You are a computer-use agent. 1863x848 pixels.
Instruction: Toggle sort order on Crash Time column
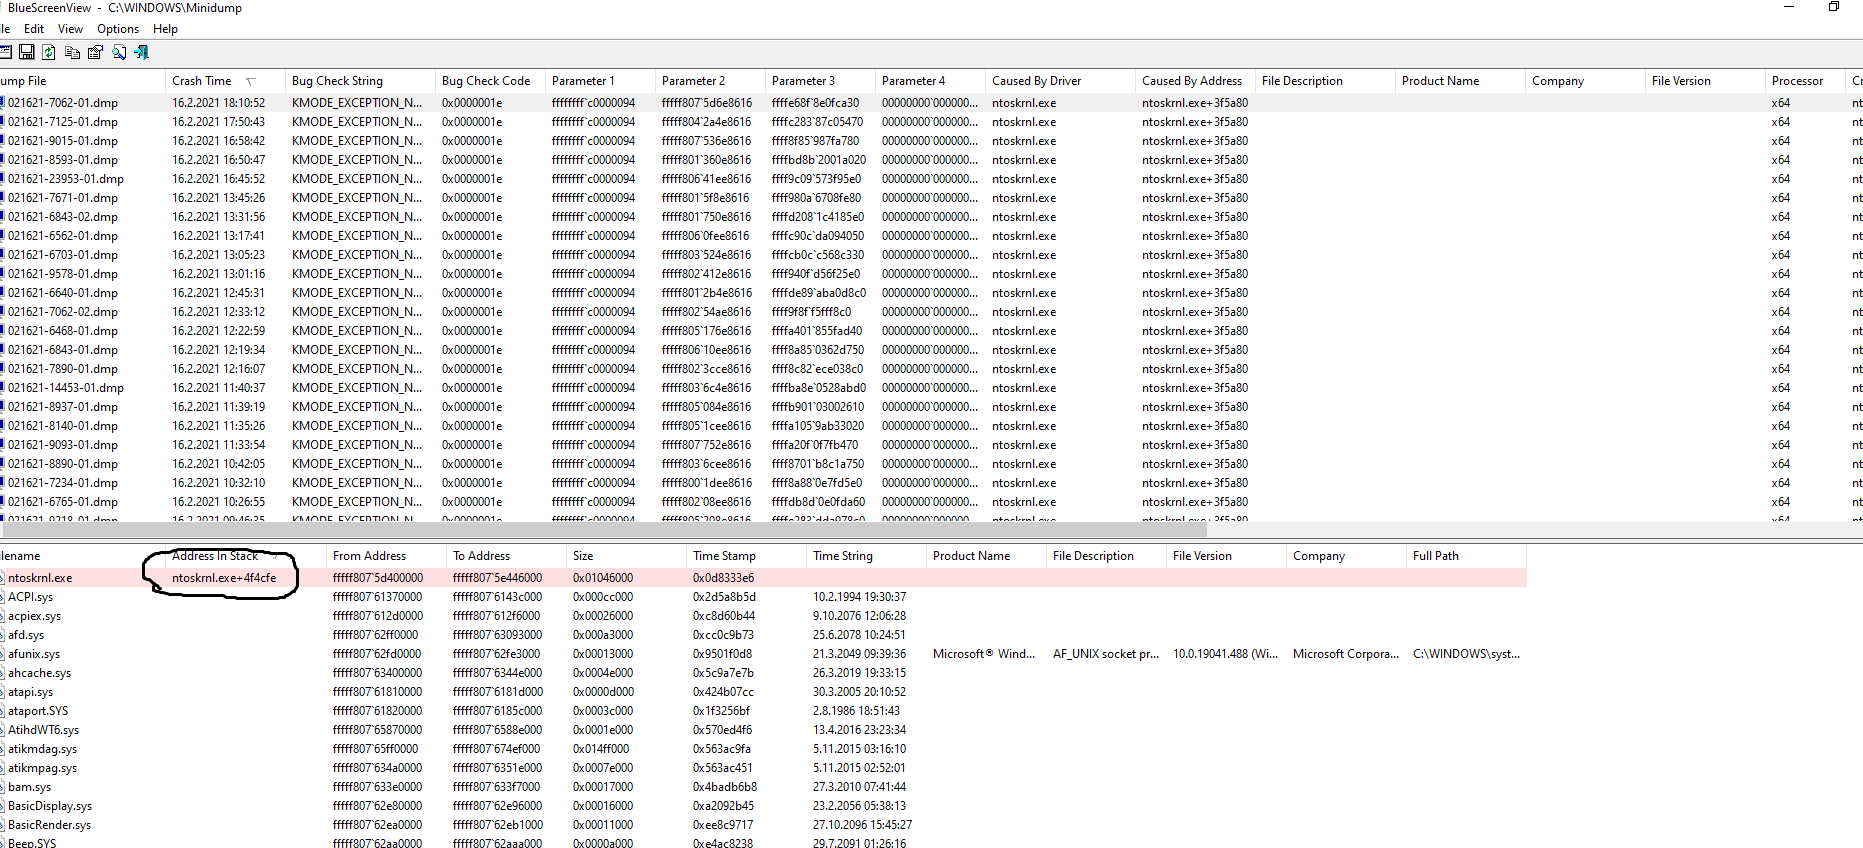click(x=202, y=81)
